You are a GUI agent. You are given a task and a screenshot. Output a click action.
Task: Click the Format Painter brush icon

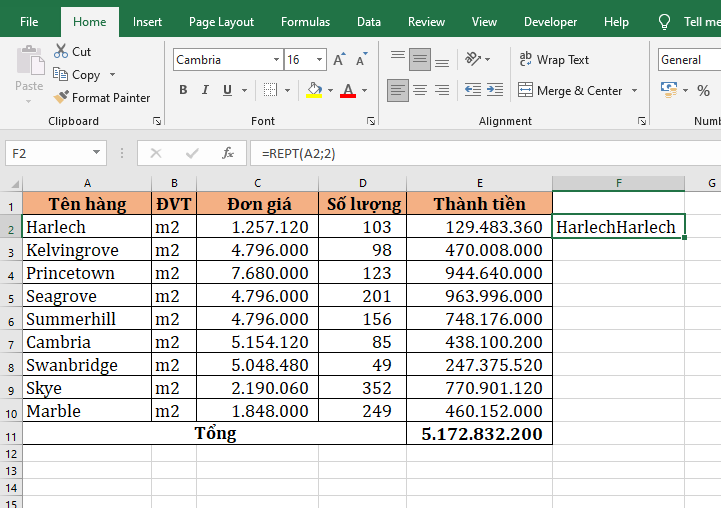[61, 98]
